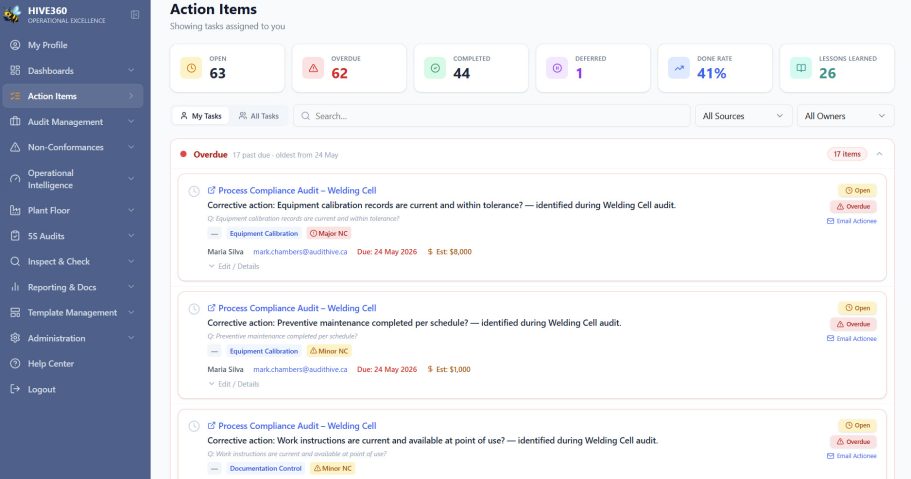Screen dimensions: 911x479
Task: Collapse the sidebar panel icon
Action: pyautogui.click(x=135, y=15)
